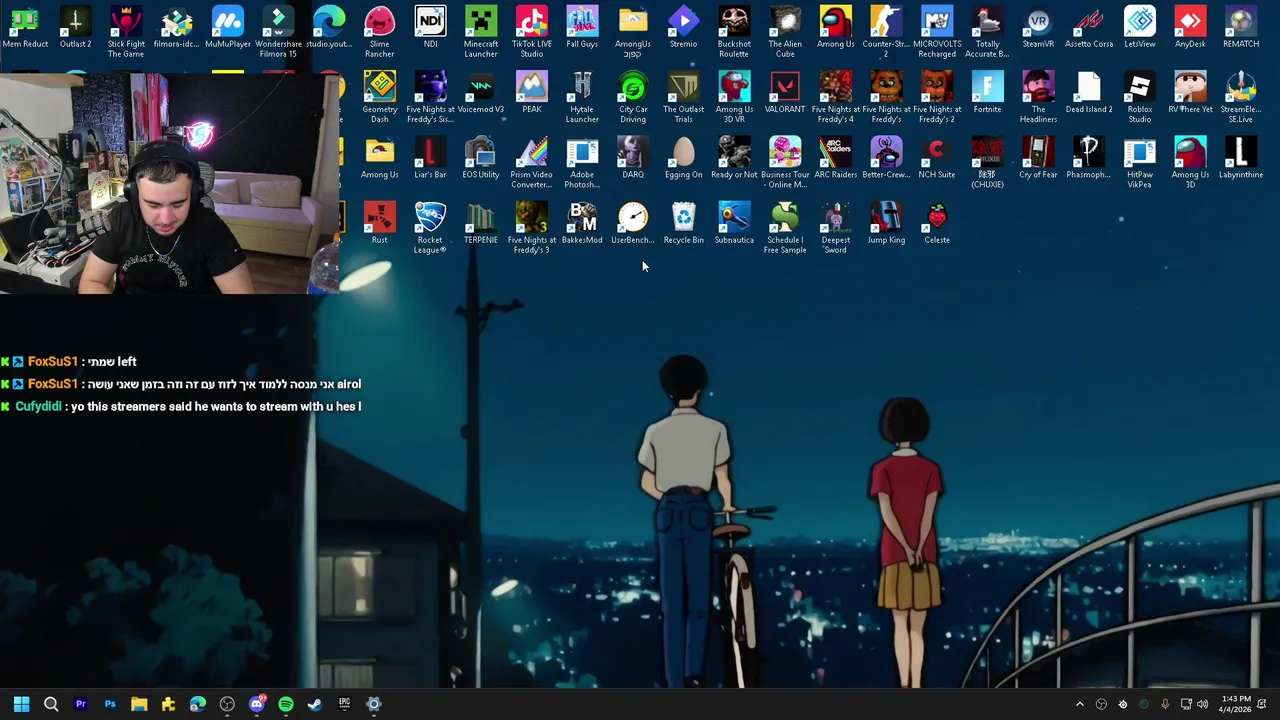Select City Car Driving icon
This screenshot has height=720, width=1280.
[633, 97]
